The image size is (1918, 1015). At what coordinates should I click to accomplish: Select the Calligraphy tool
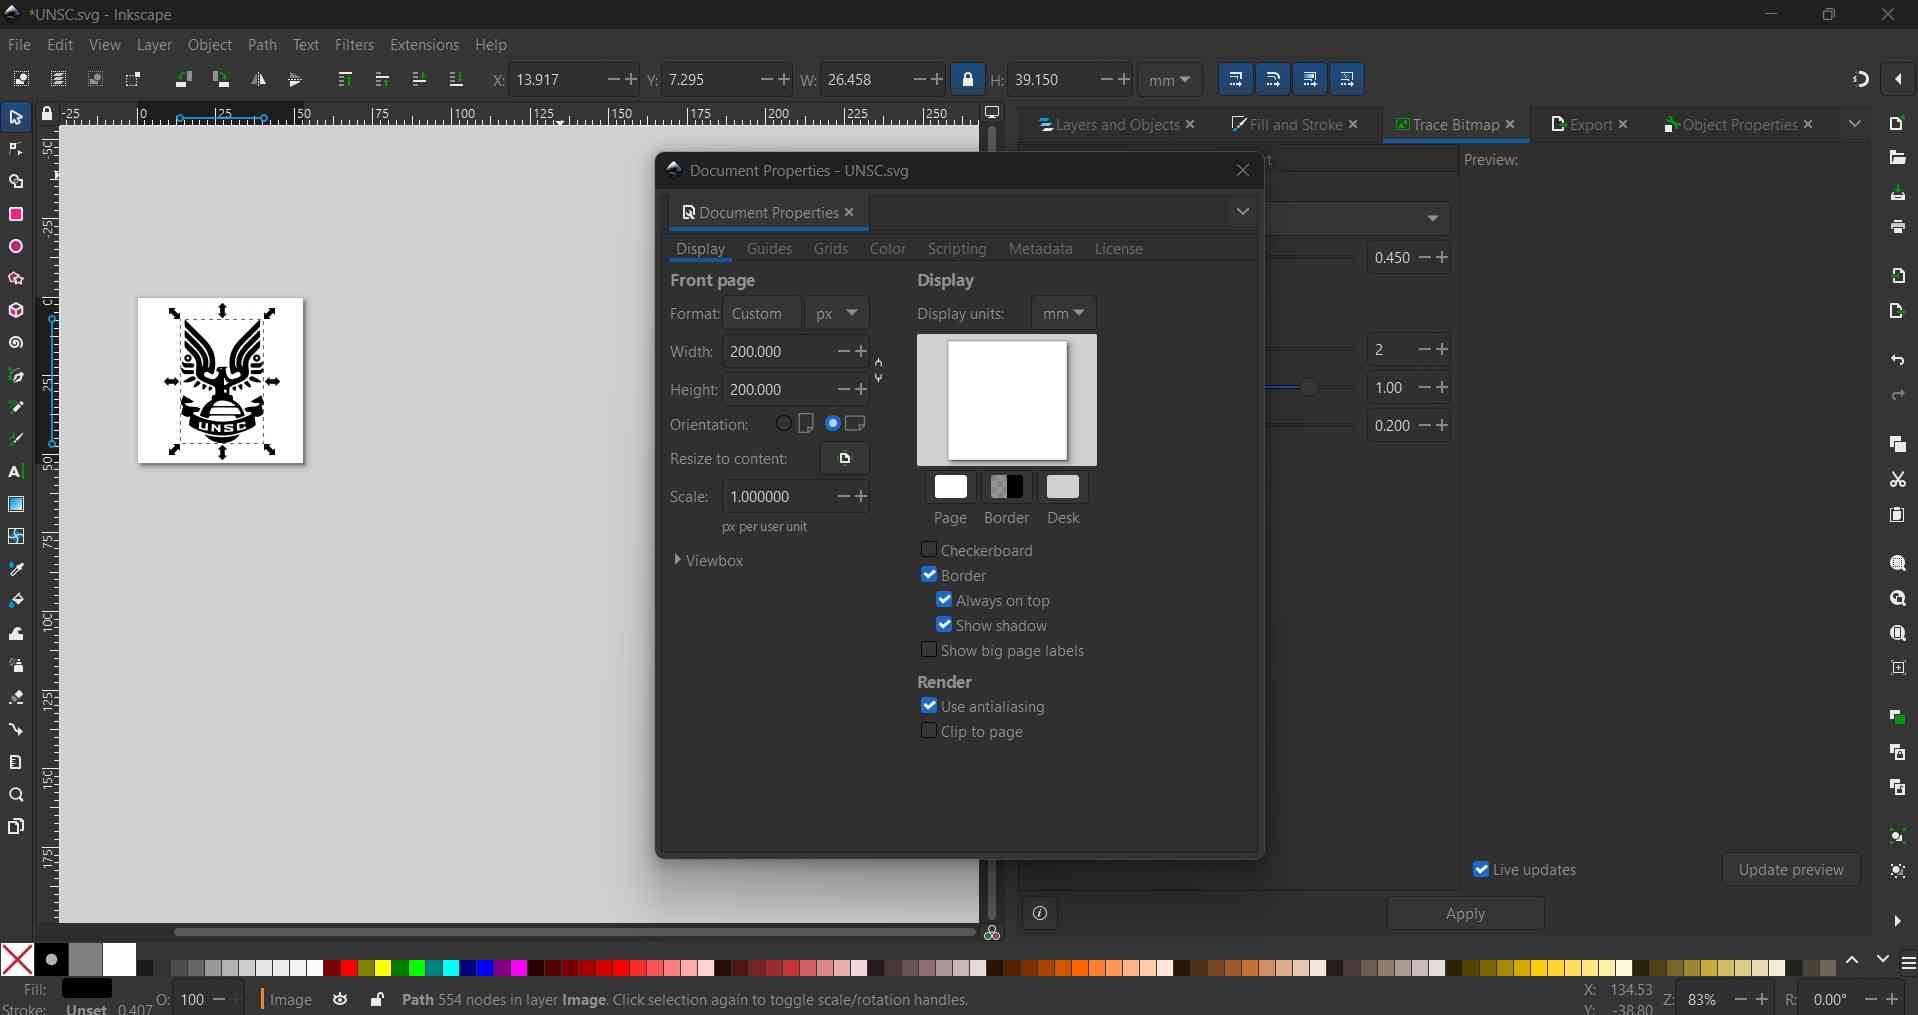16,440
